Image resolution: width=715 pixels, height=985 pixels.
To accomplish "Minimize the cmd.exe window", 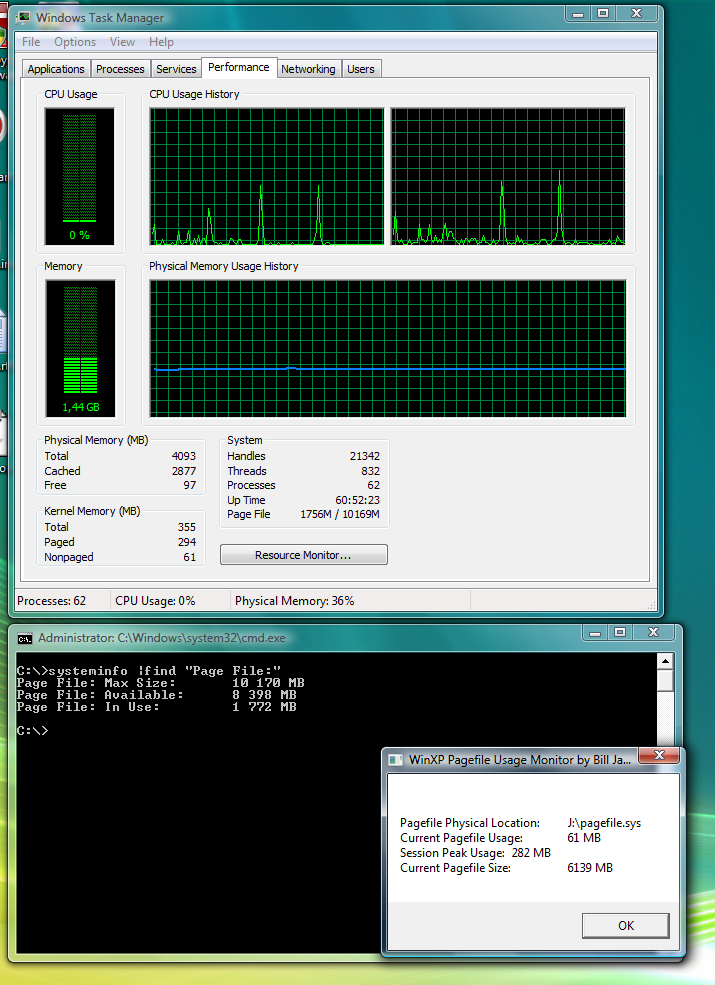I will (x=595, y=633).
